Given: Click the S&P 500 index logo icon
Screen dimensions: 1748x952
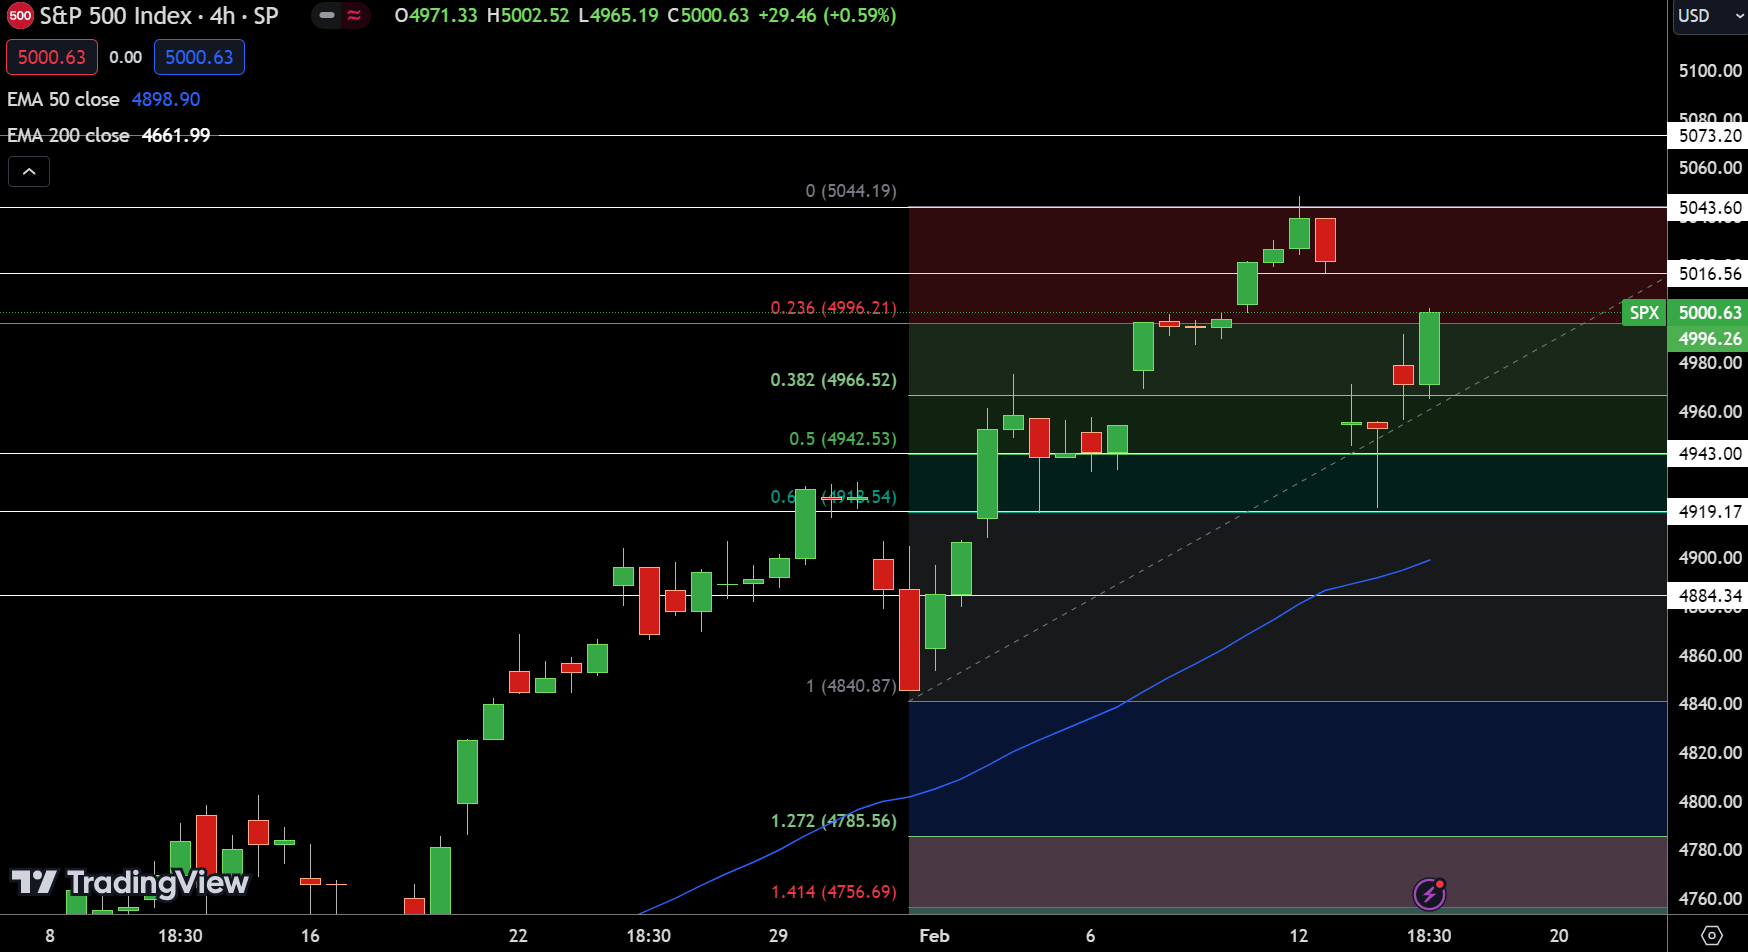Looking at the screenshot, I should click(x=20, y=16).
